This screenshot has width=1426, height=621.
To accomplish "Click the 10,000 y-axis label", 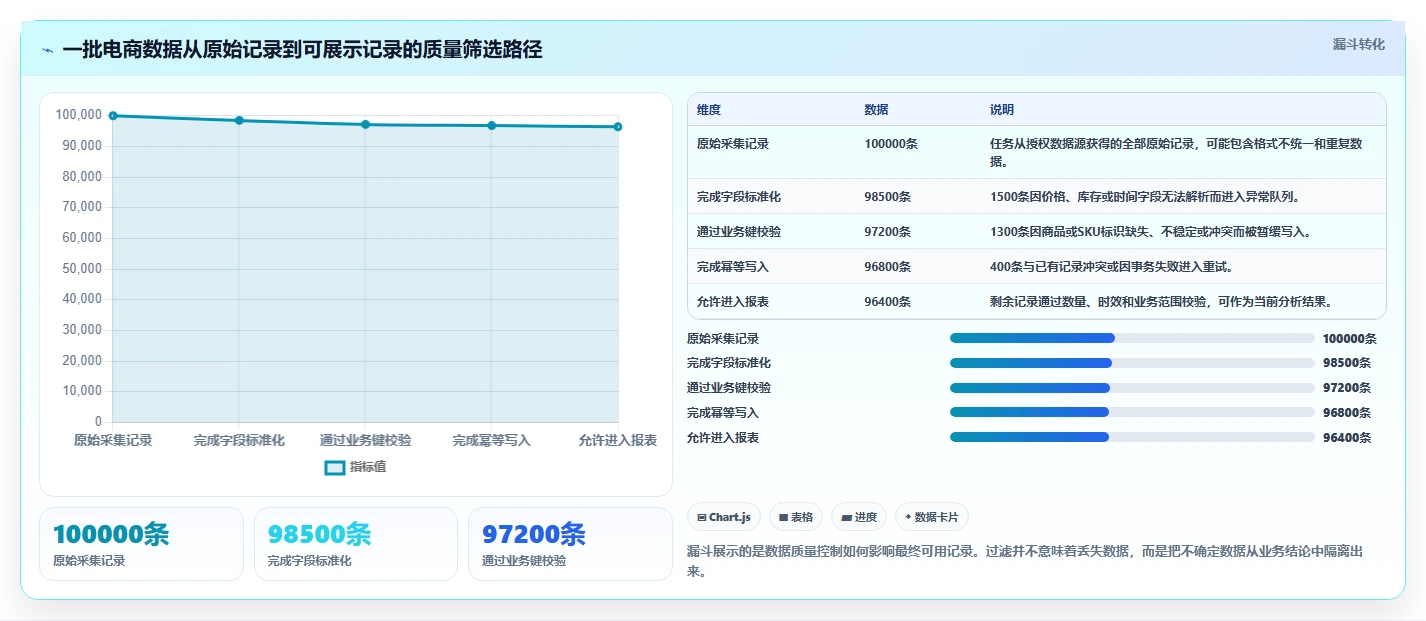I will click(82, 391).
